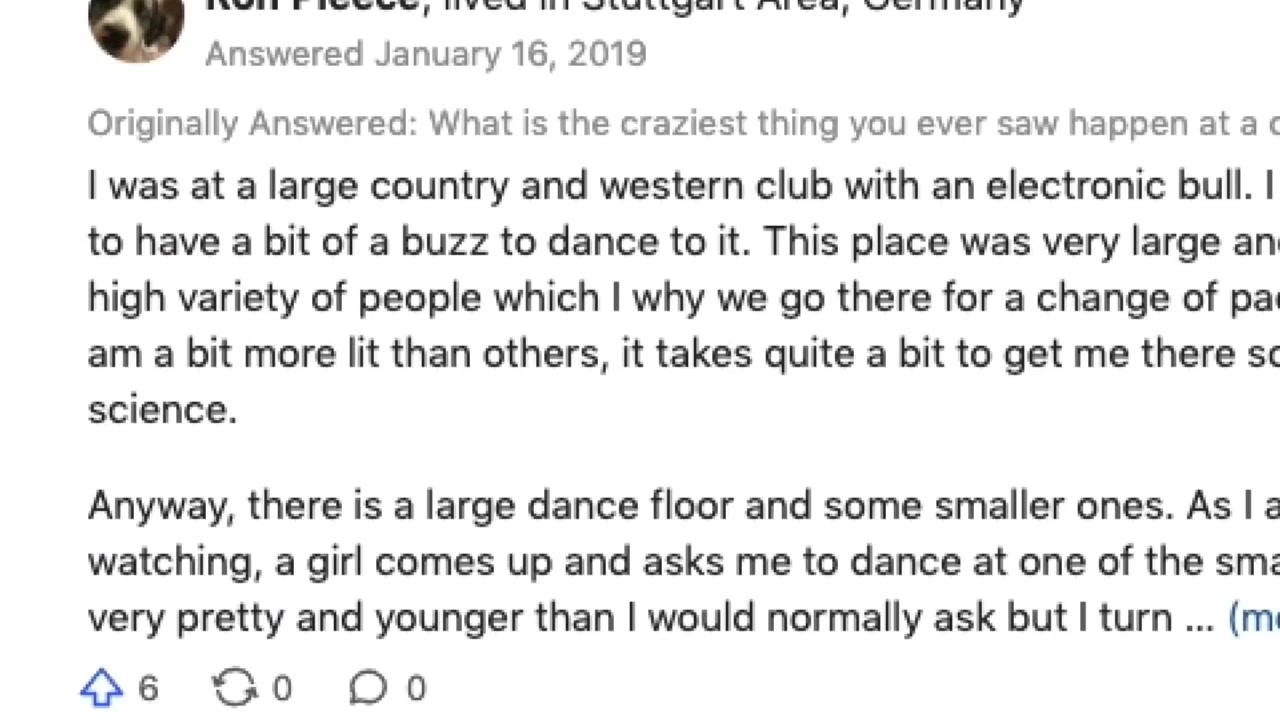Open the author's profile picture

click(x=136, y=25)
